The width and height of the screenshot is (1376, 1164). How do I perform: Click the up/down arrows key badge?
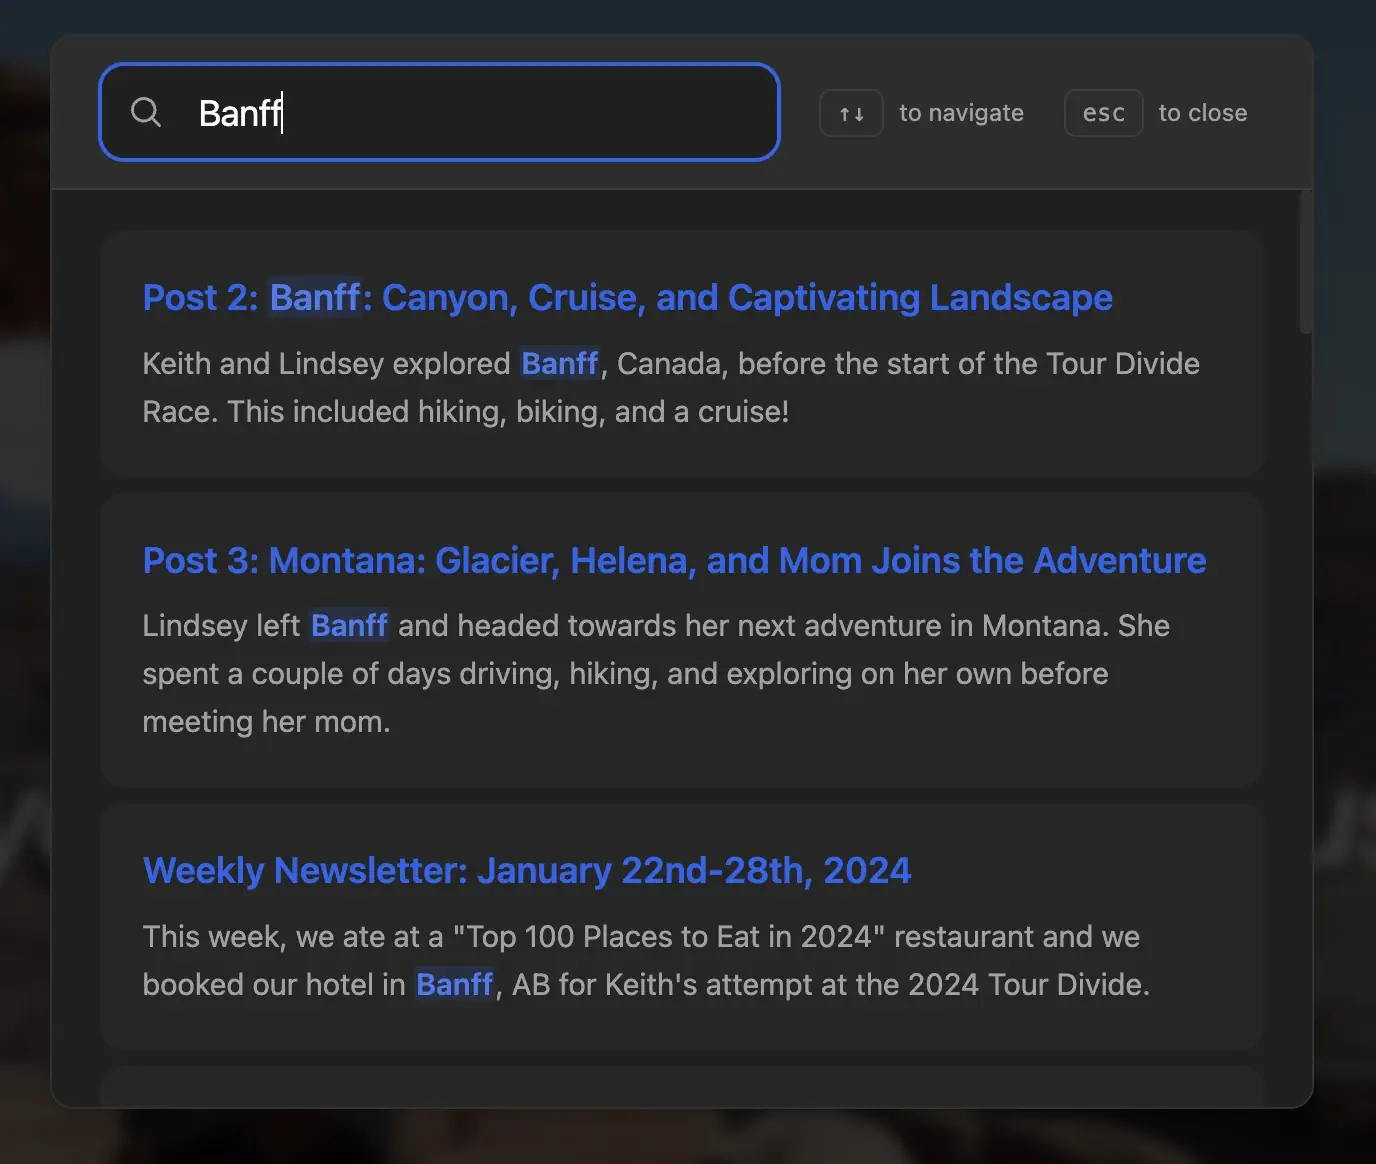(x=851, y=113)
